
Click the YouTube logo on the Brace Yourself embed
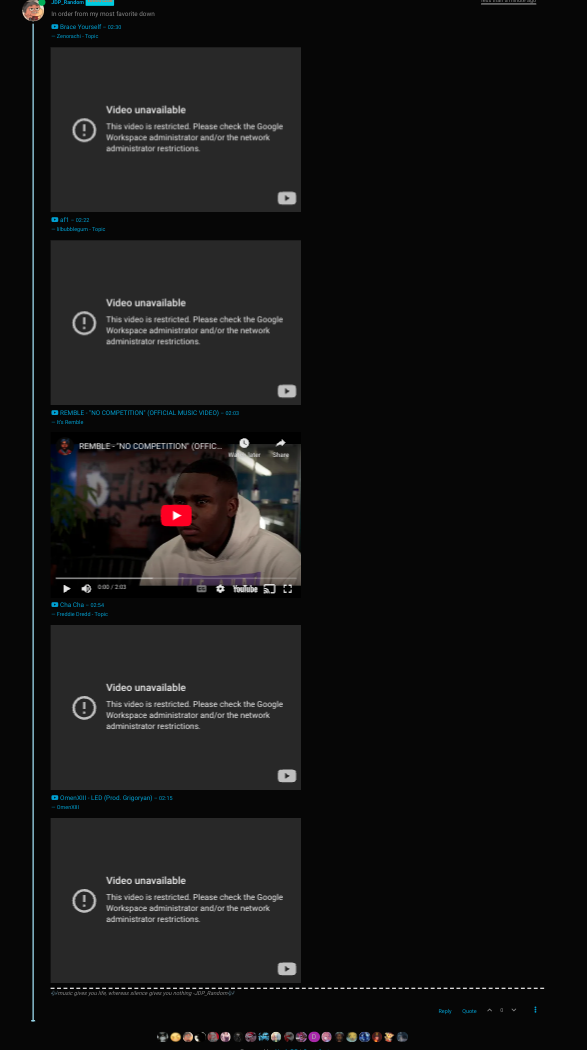tap(287, 198)
